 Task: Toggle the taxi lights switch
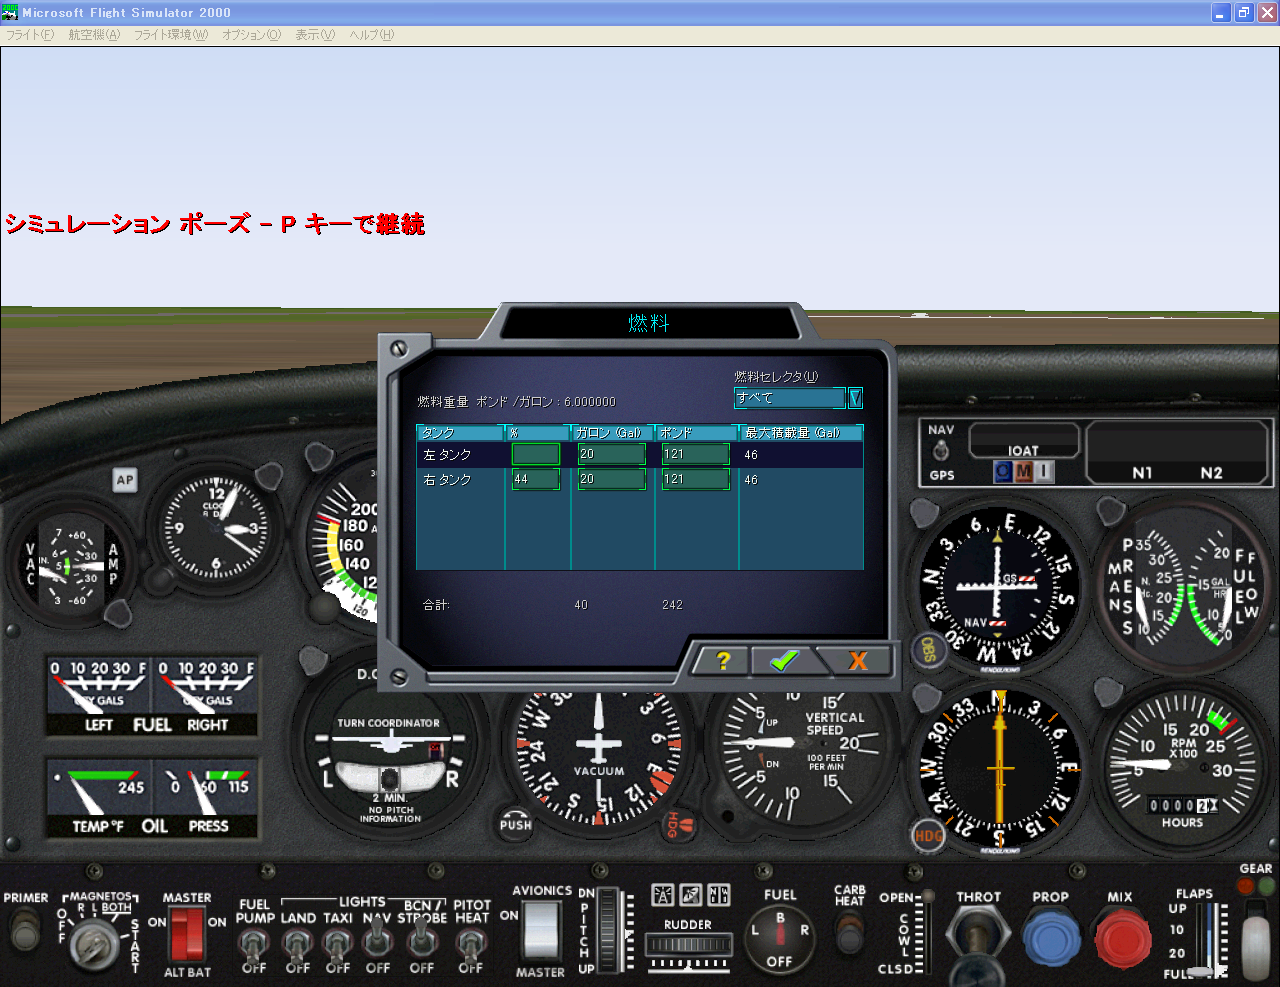338,943
